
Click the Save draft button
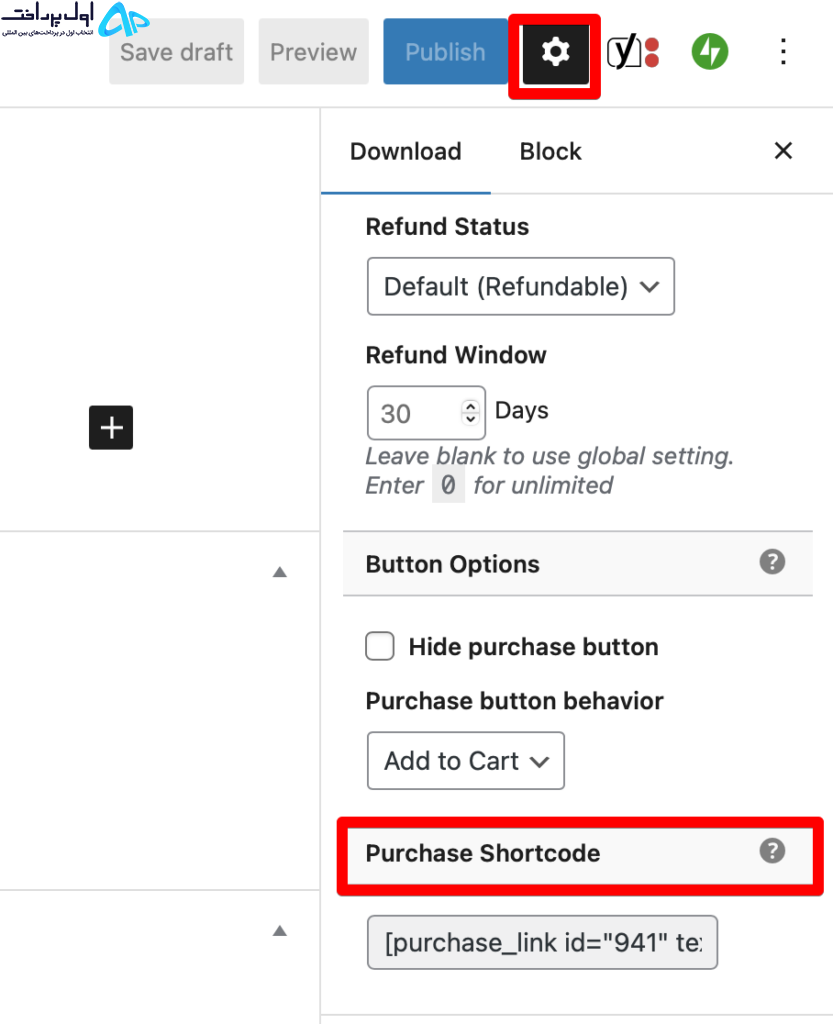(176, 52)
